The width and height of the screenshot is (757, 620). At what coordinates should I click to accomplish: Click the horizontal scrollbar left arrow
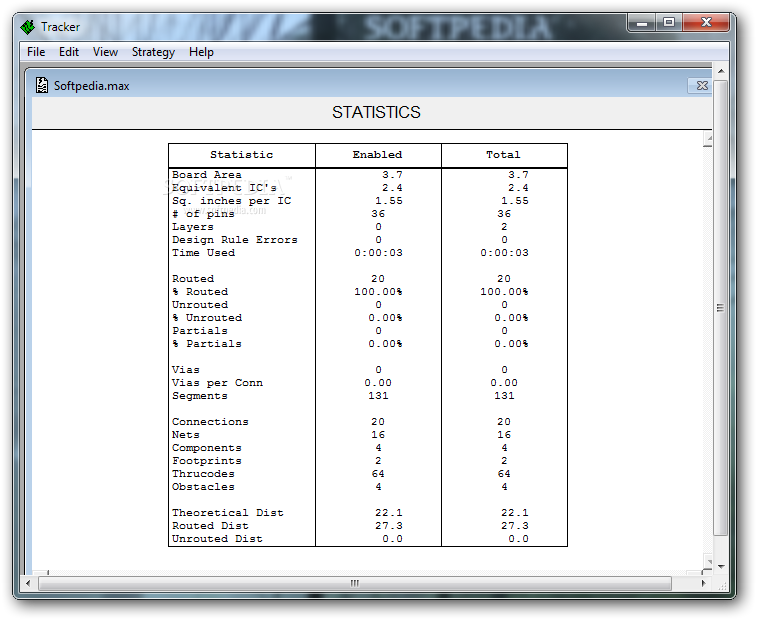[28, 583]
